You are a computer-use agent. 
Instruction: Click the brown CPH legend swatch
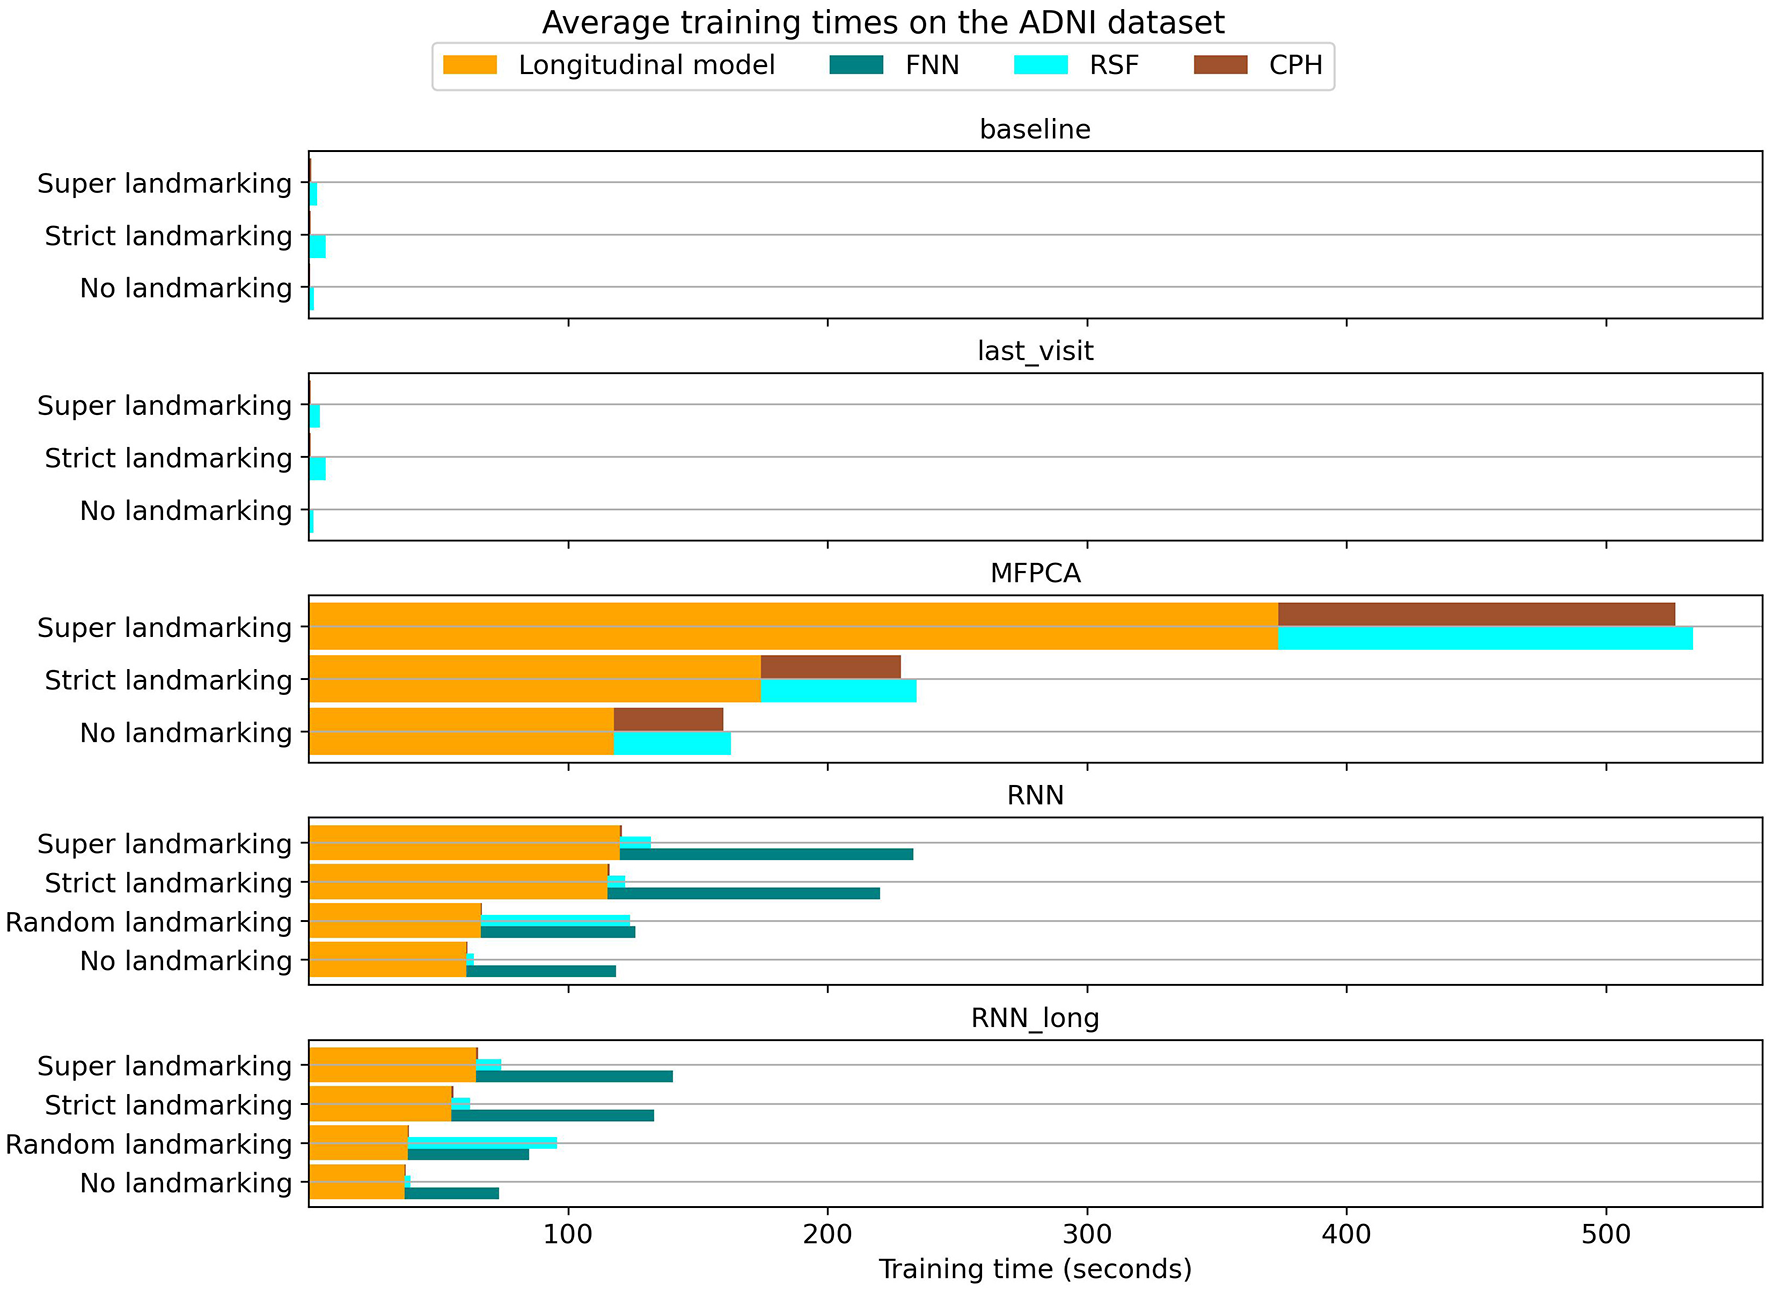click(x=1221, y=66)
